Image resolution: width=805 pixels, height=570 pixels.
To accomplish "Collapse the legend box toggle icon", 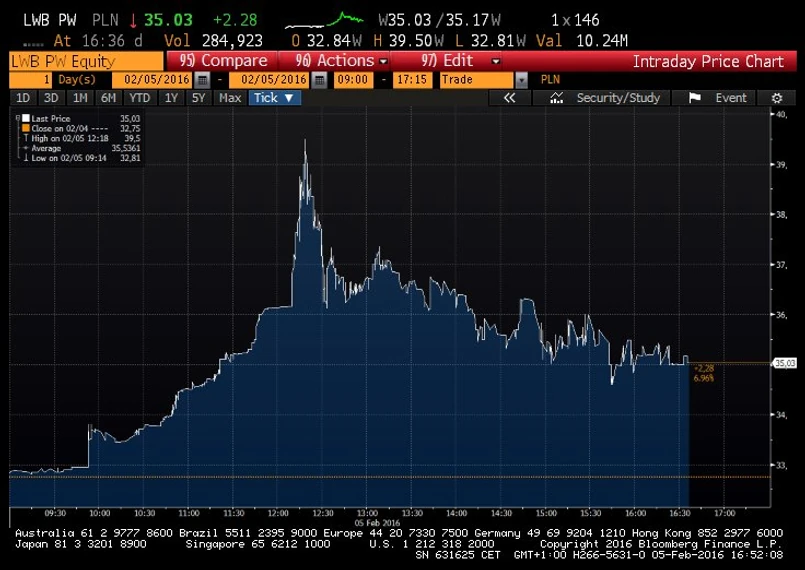I will (18, 118).
